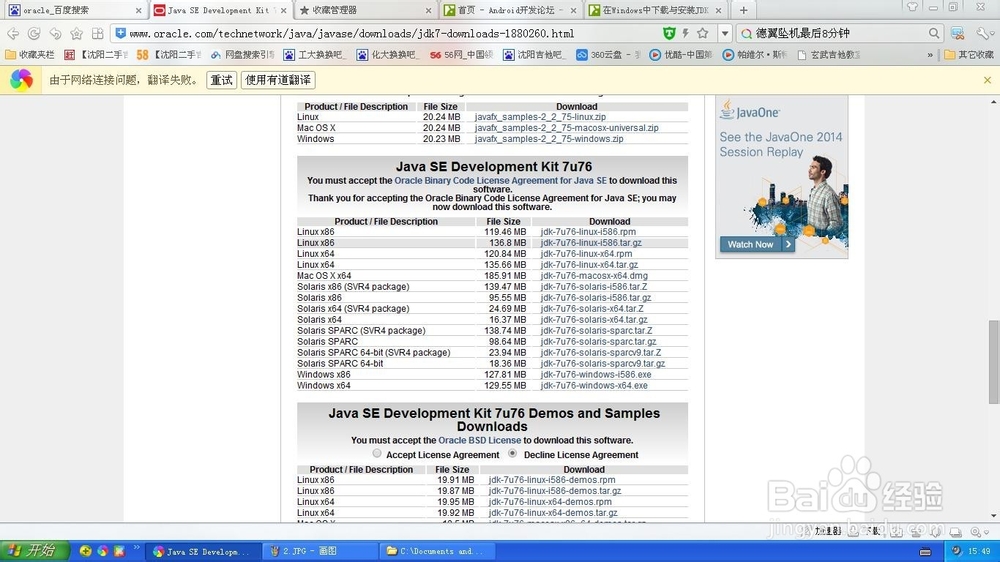The height and width of the screenshot is (562, 1000).
Task: Click the colorful browser icon in quick launch
Action: coord(102,551)
